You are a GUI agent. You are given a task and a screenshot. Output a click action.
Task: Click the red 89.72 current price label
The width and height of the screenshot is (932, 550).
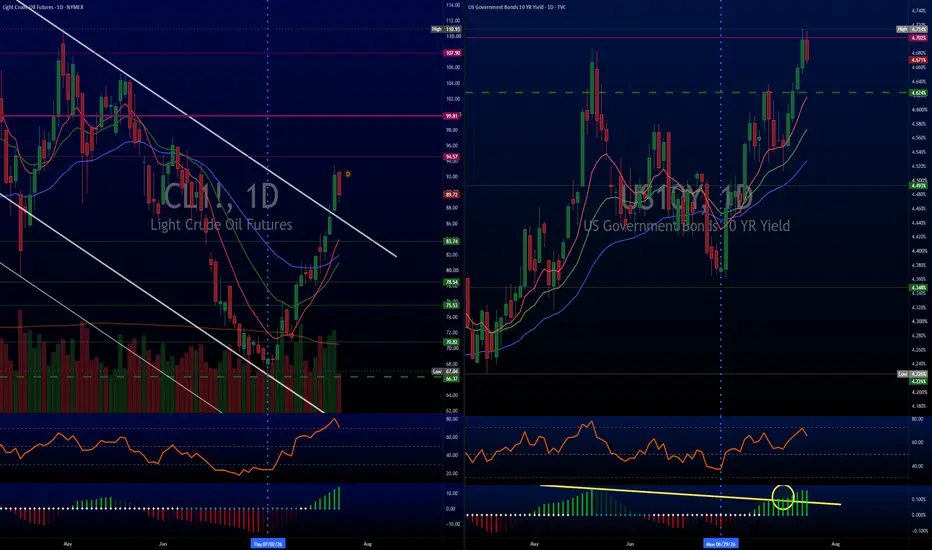coord(452,194)
